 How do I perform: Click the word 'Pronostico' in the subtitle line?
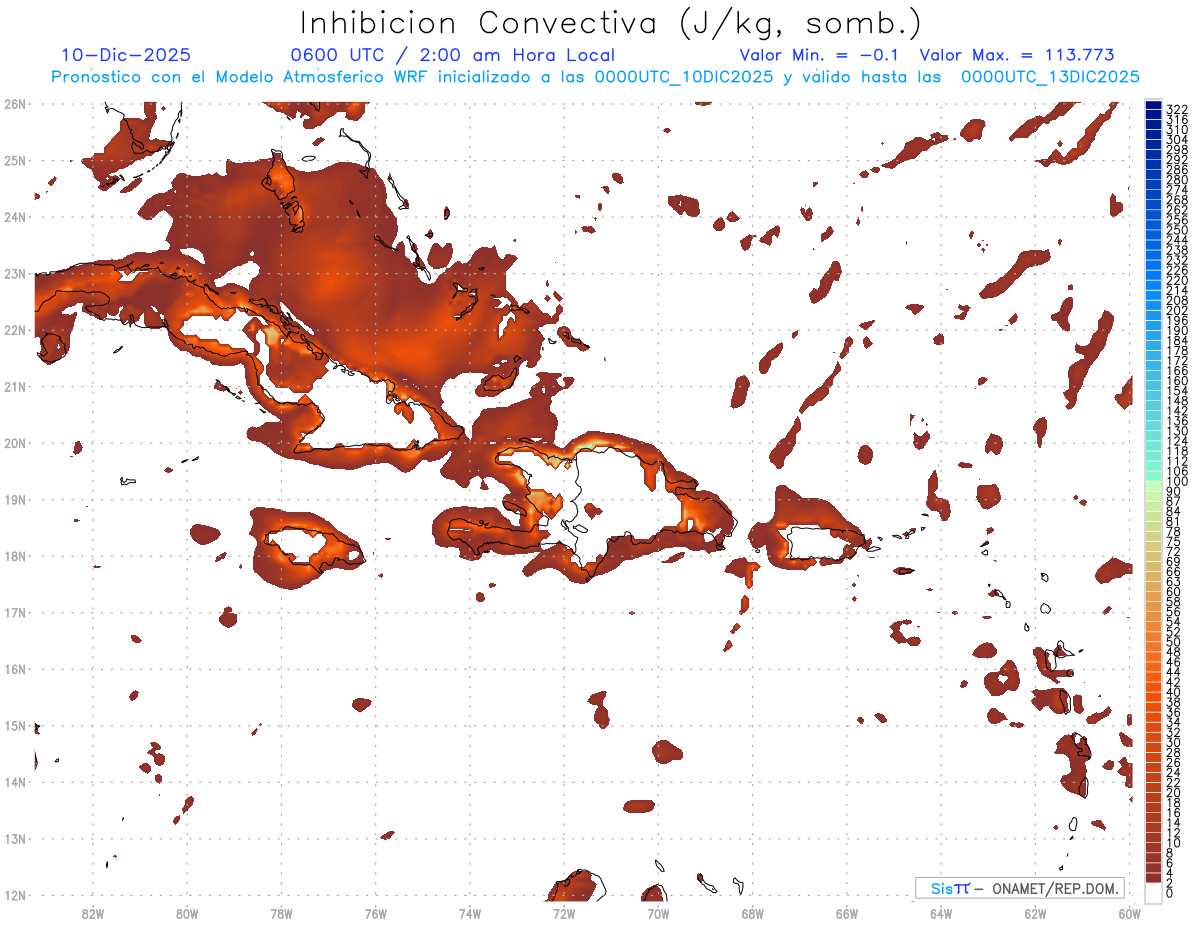tap(96, 77)
